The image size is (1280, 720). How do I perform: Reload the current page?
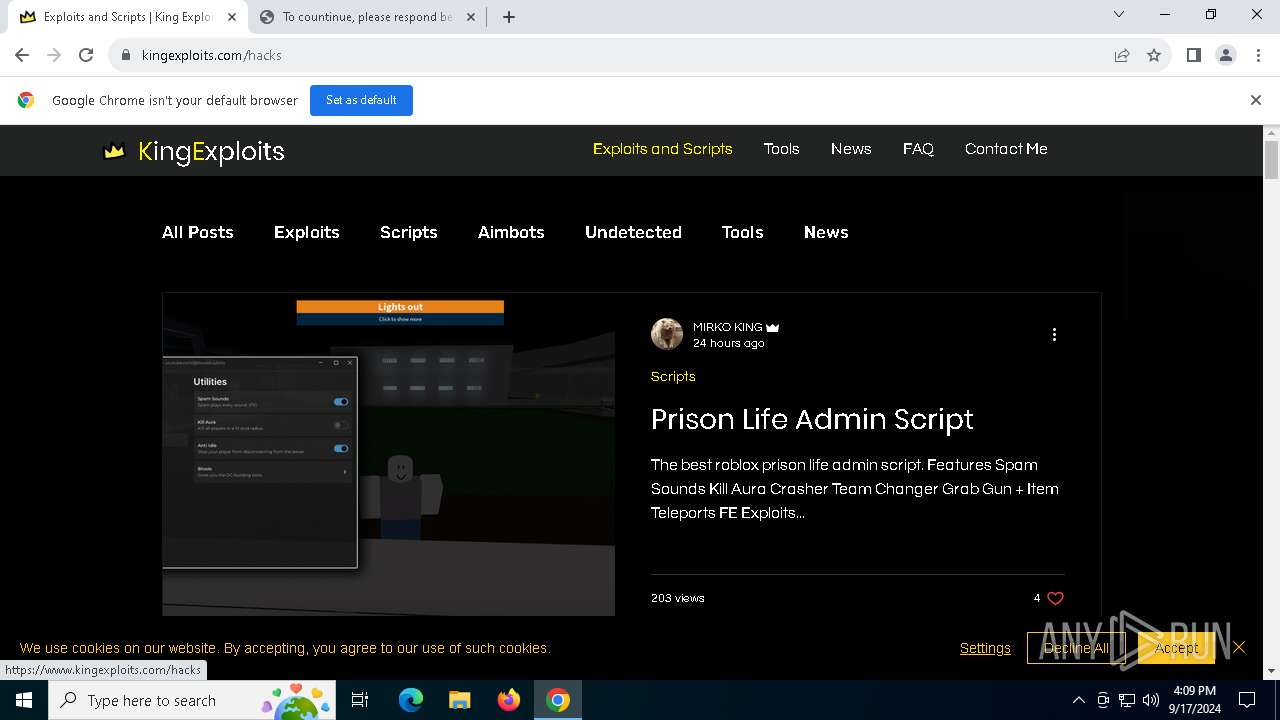click(86, 55)
